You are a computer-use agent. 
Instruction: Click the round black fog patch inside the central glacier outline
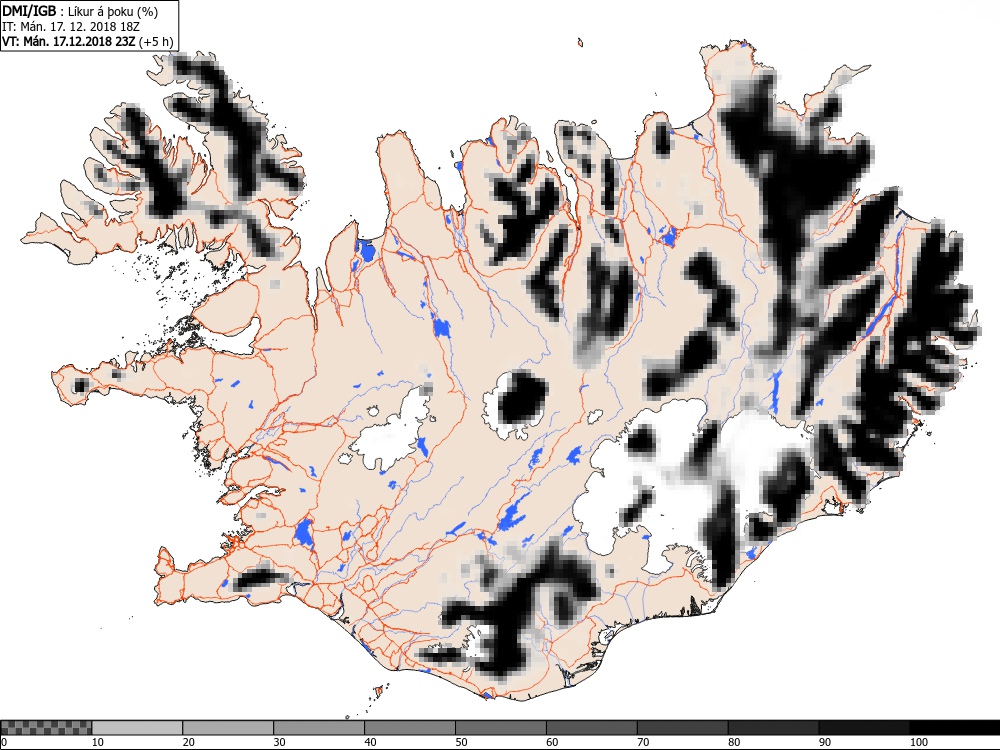tap(522, 399)
